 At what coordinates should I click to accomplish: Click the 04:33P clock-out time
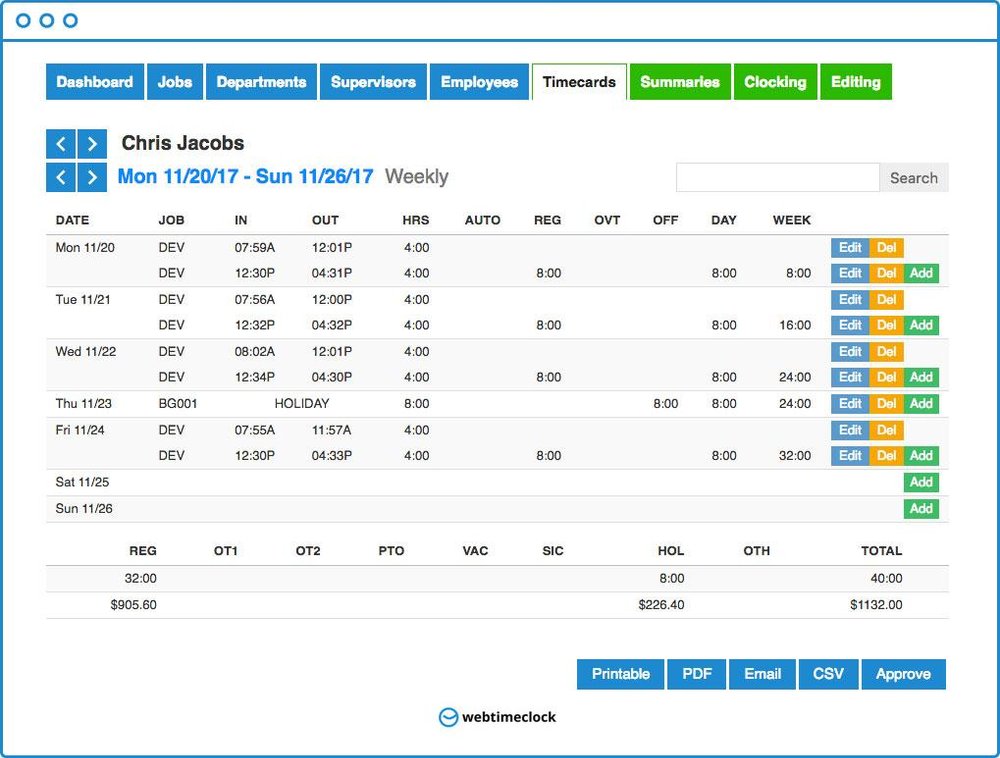pos(332,455)
